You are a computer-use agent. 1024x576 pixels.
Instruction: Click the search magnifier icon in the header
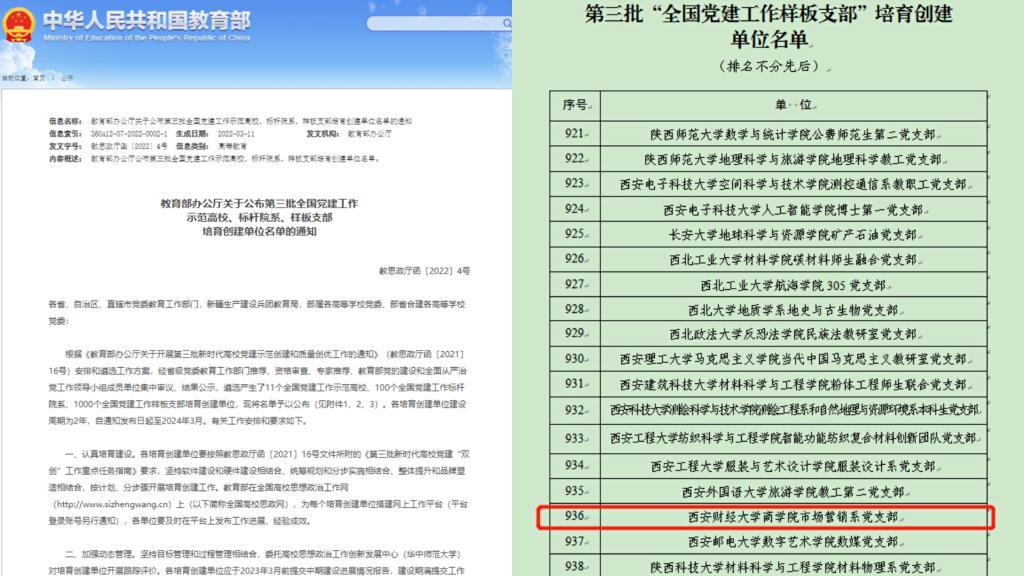point(507,24)
